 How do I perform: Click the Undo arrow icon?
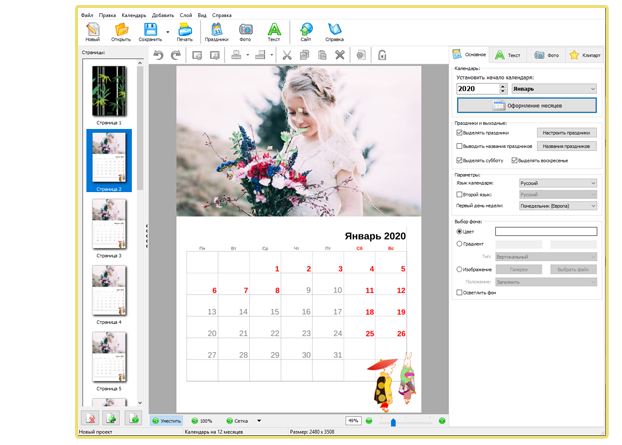click(x=157, y=55)
